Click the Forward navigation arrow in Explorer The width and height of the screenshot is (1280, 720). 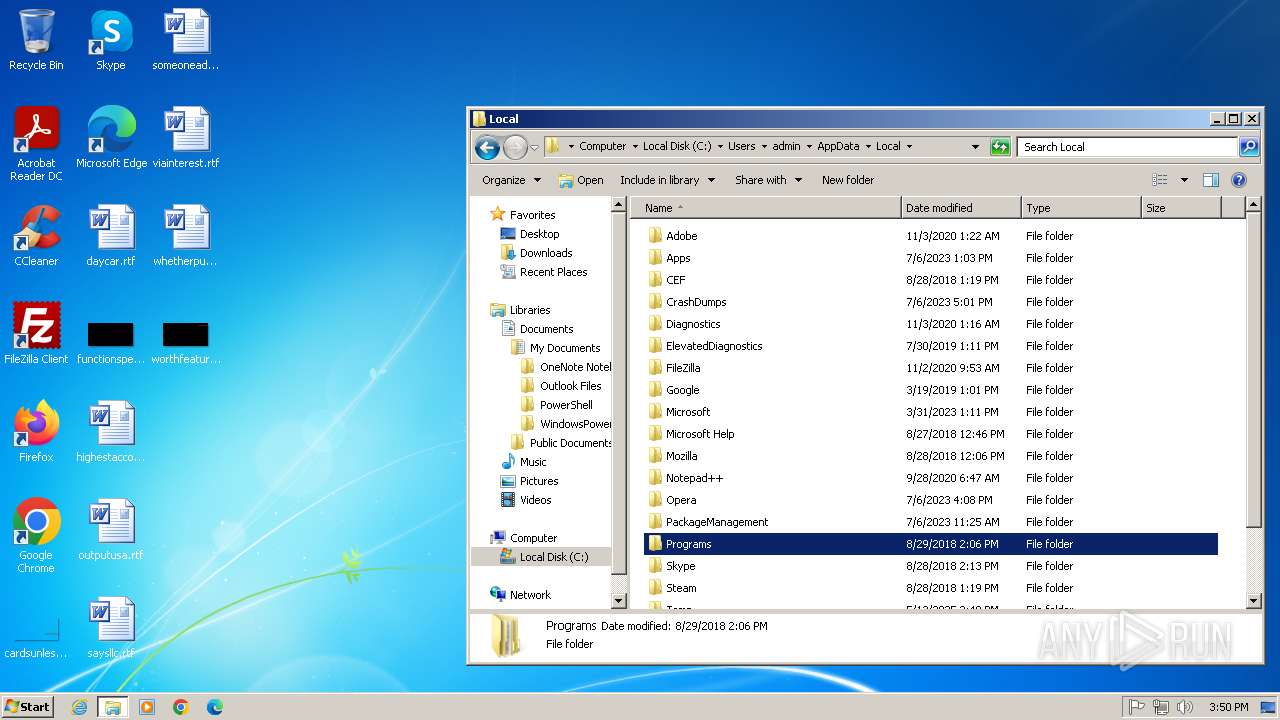click(x=515, y=148)
